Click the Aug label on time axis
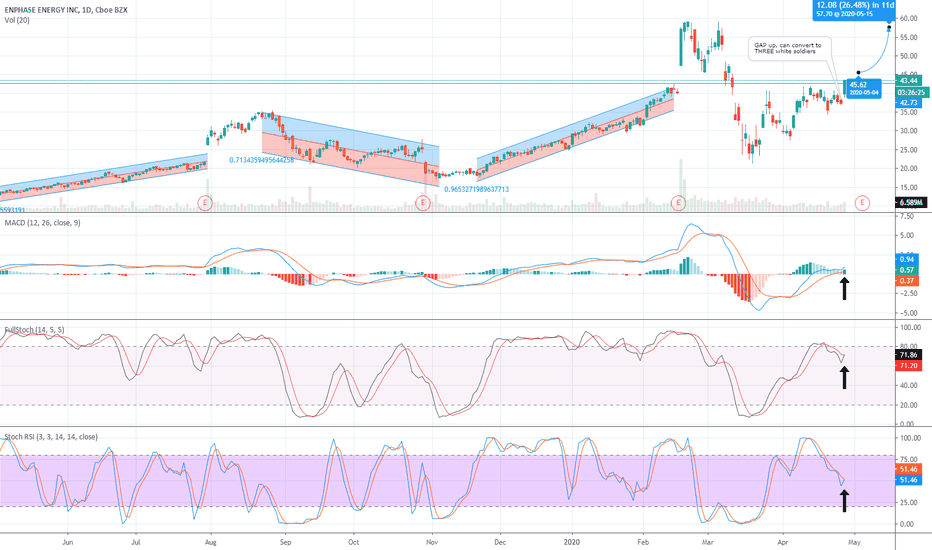Screen dimensions: 932x550 coord(210,542)
